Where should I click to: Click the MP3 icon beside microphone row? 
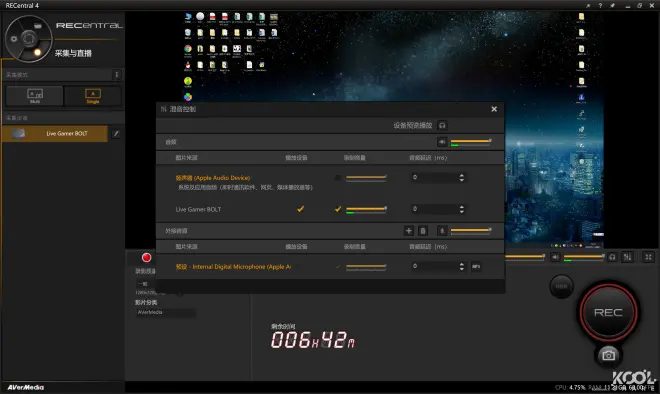click(476, 266)
